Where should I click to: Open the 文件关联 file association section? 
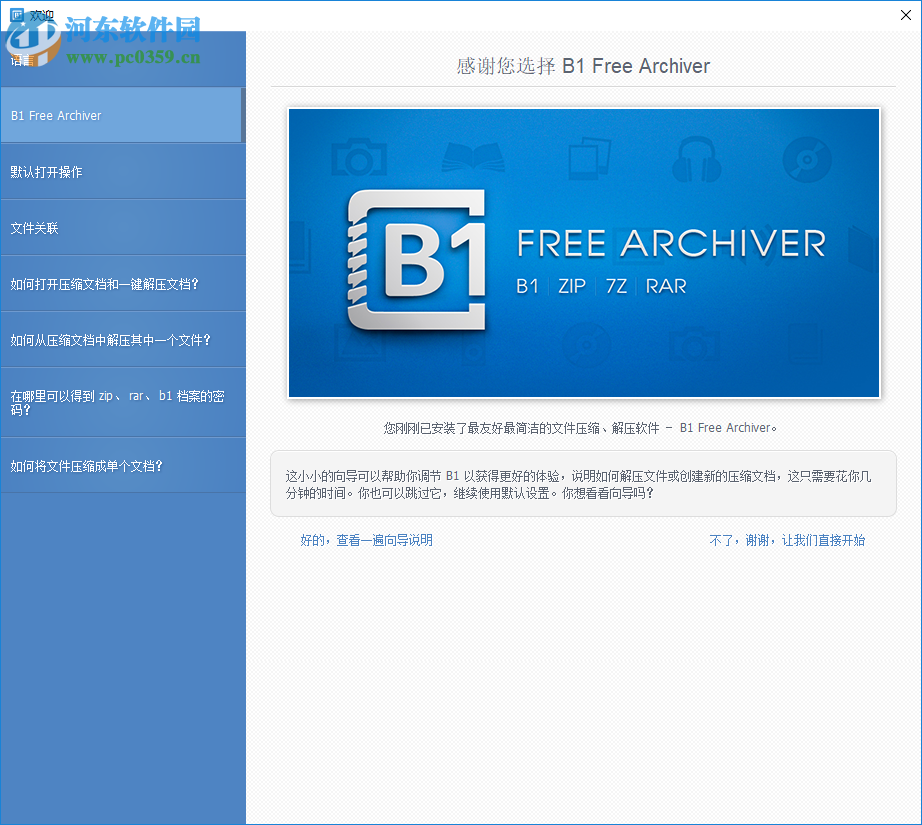point(120,227)
